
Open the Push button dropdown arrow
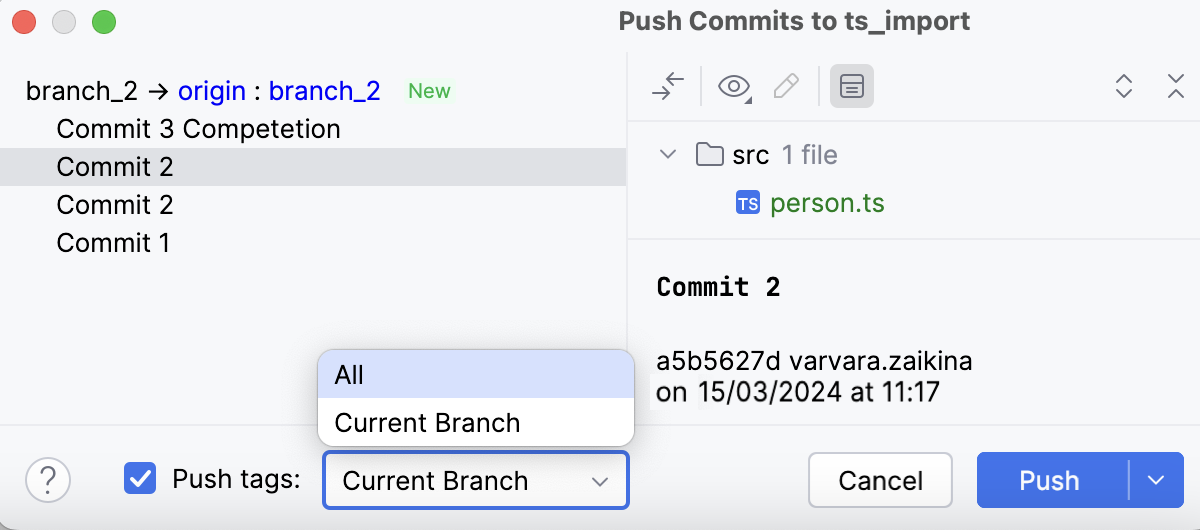click(x=1156, y=481)
